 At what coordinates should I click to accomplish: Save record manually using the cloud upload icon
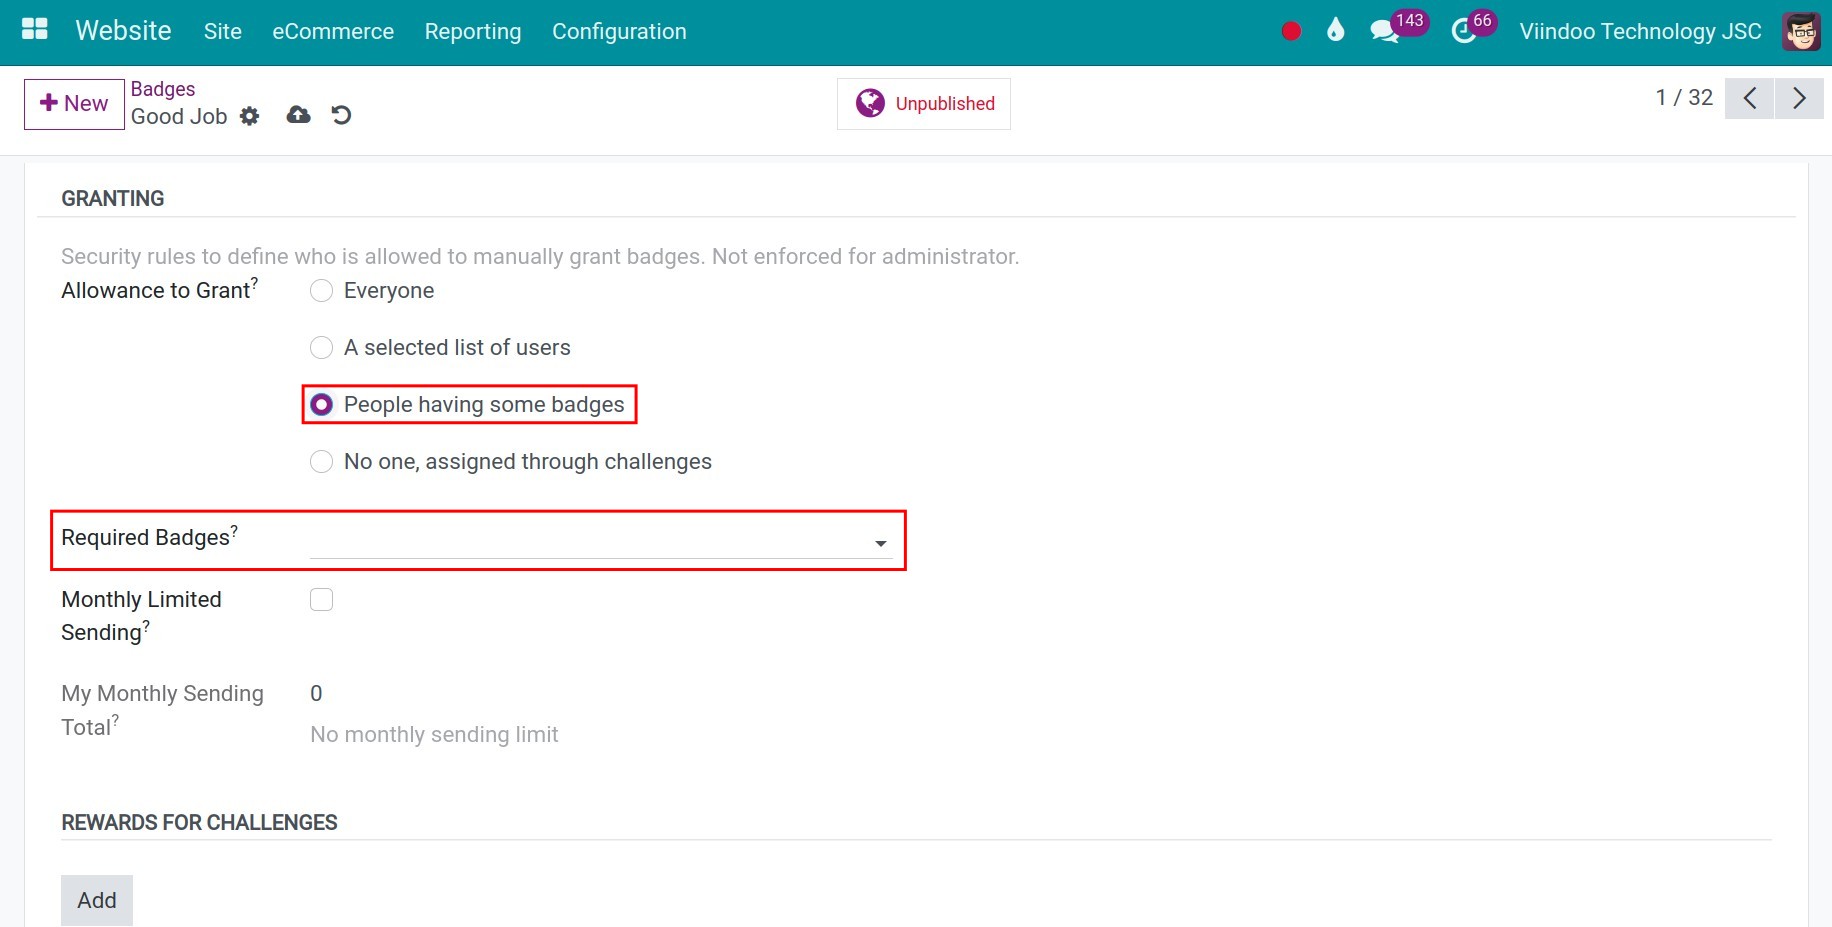[x=298, y=115]
